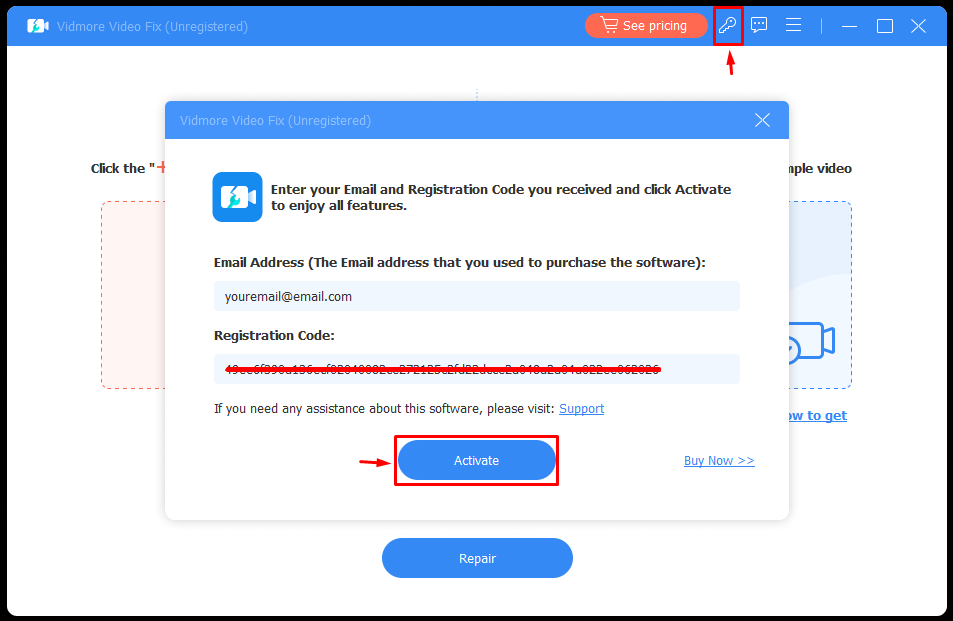The height and width of the screenshot is (621, 953).
Task: Click the key-shaped Register icon
Action: coord(728,26)
